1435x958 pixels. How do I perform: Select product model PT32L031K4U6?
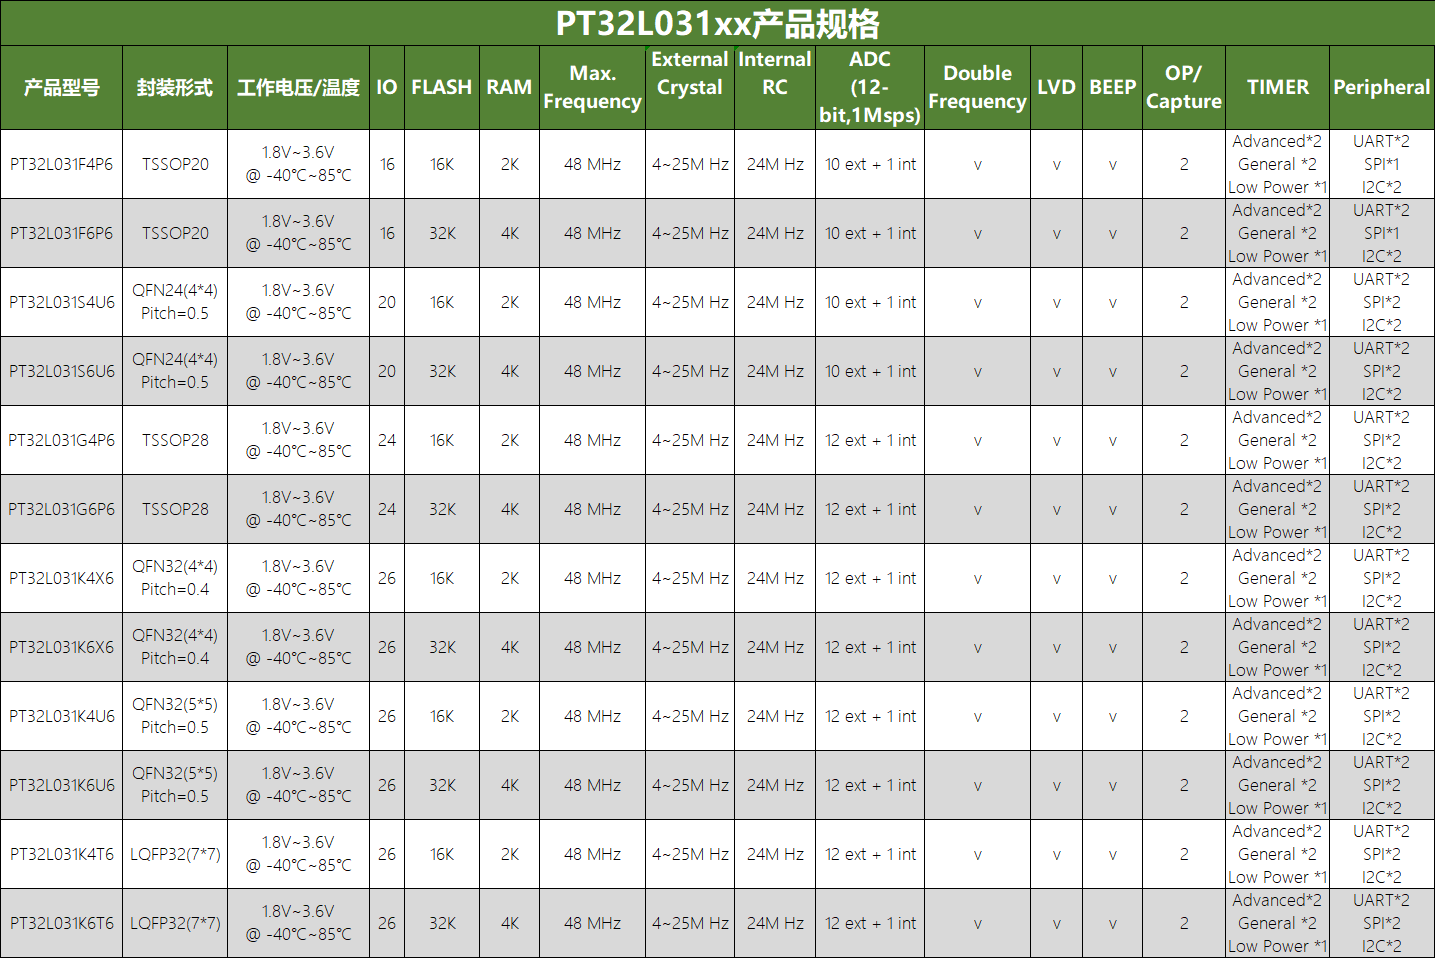click(x=61, y=716)
